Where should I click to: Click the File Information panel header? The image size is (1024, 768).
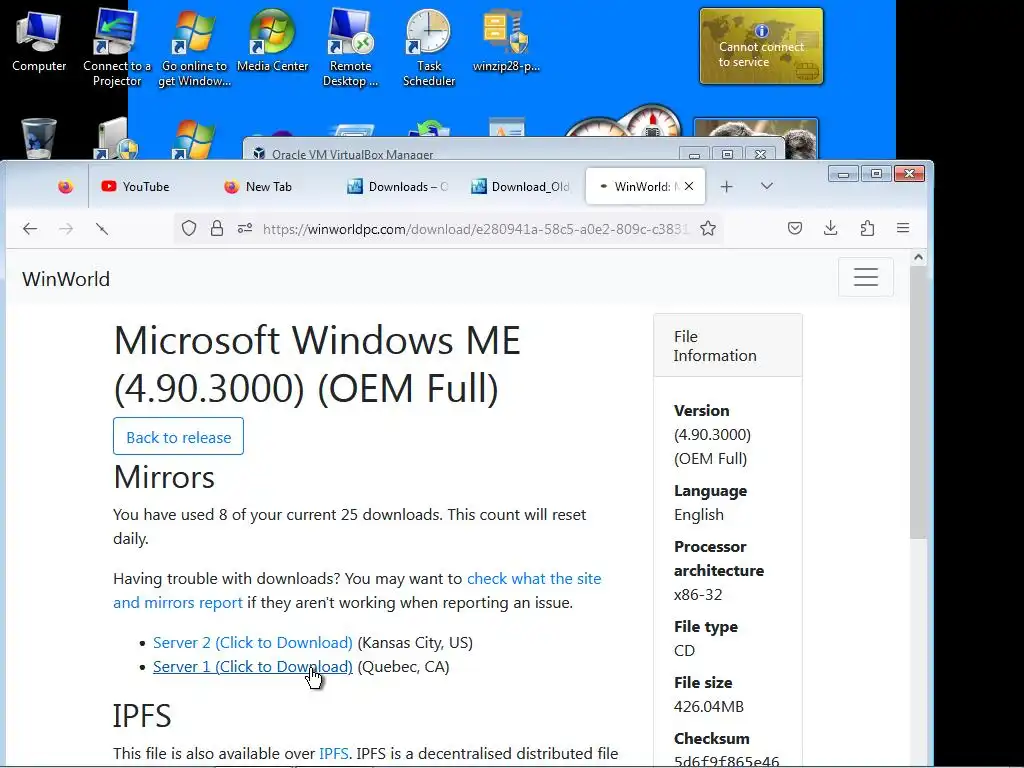tap(728, 345)
